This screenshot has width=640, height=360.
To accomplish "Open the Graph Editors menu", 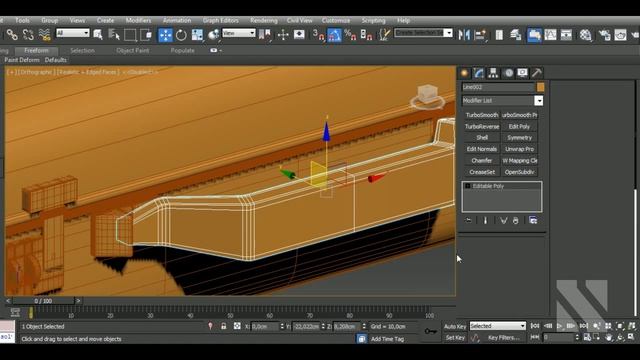I will pos(220,20).
